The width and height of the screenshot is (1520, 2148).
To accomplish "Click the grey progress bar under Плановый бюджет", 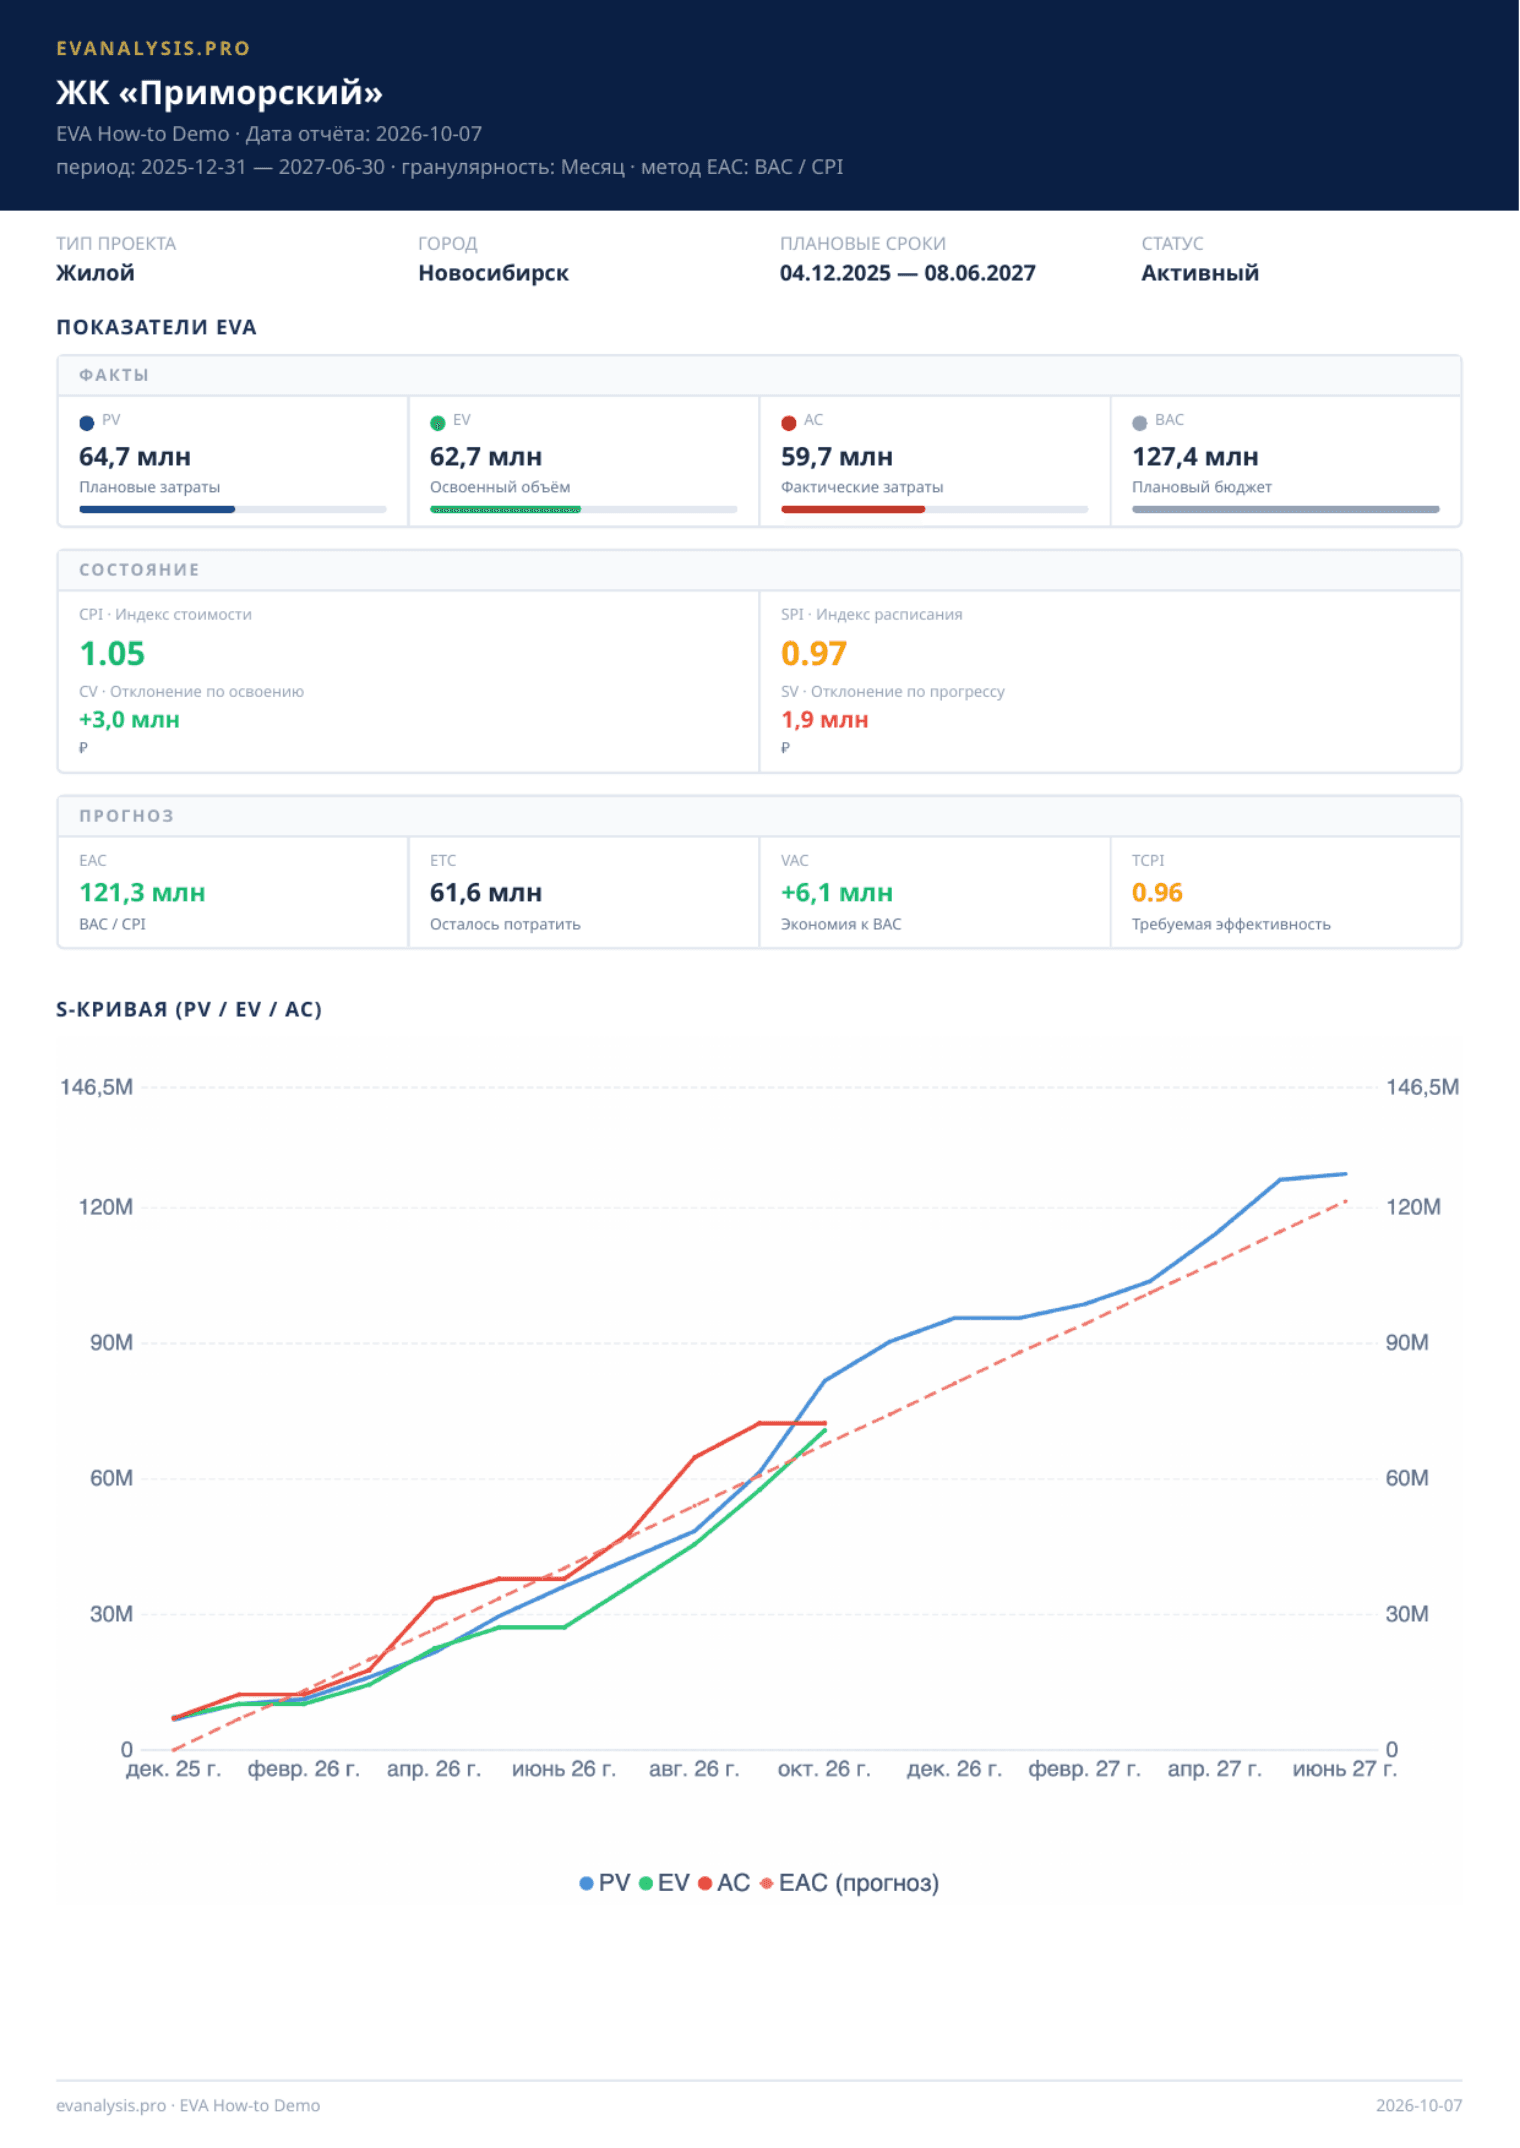I will (1286, 510).
